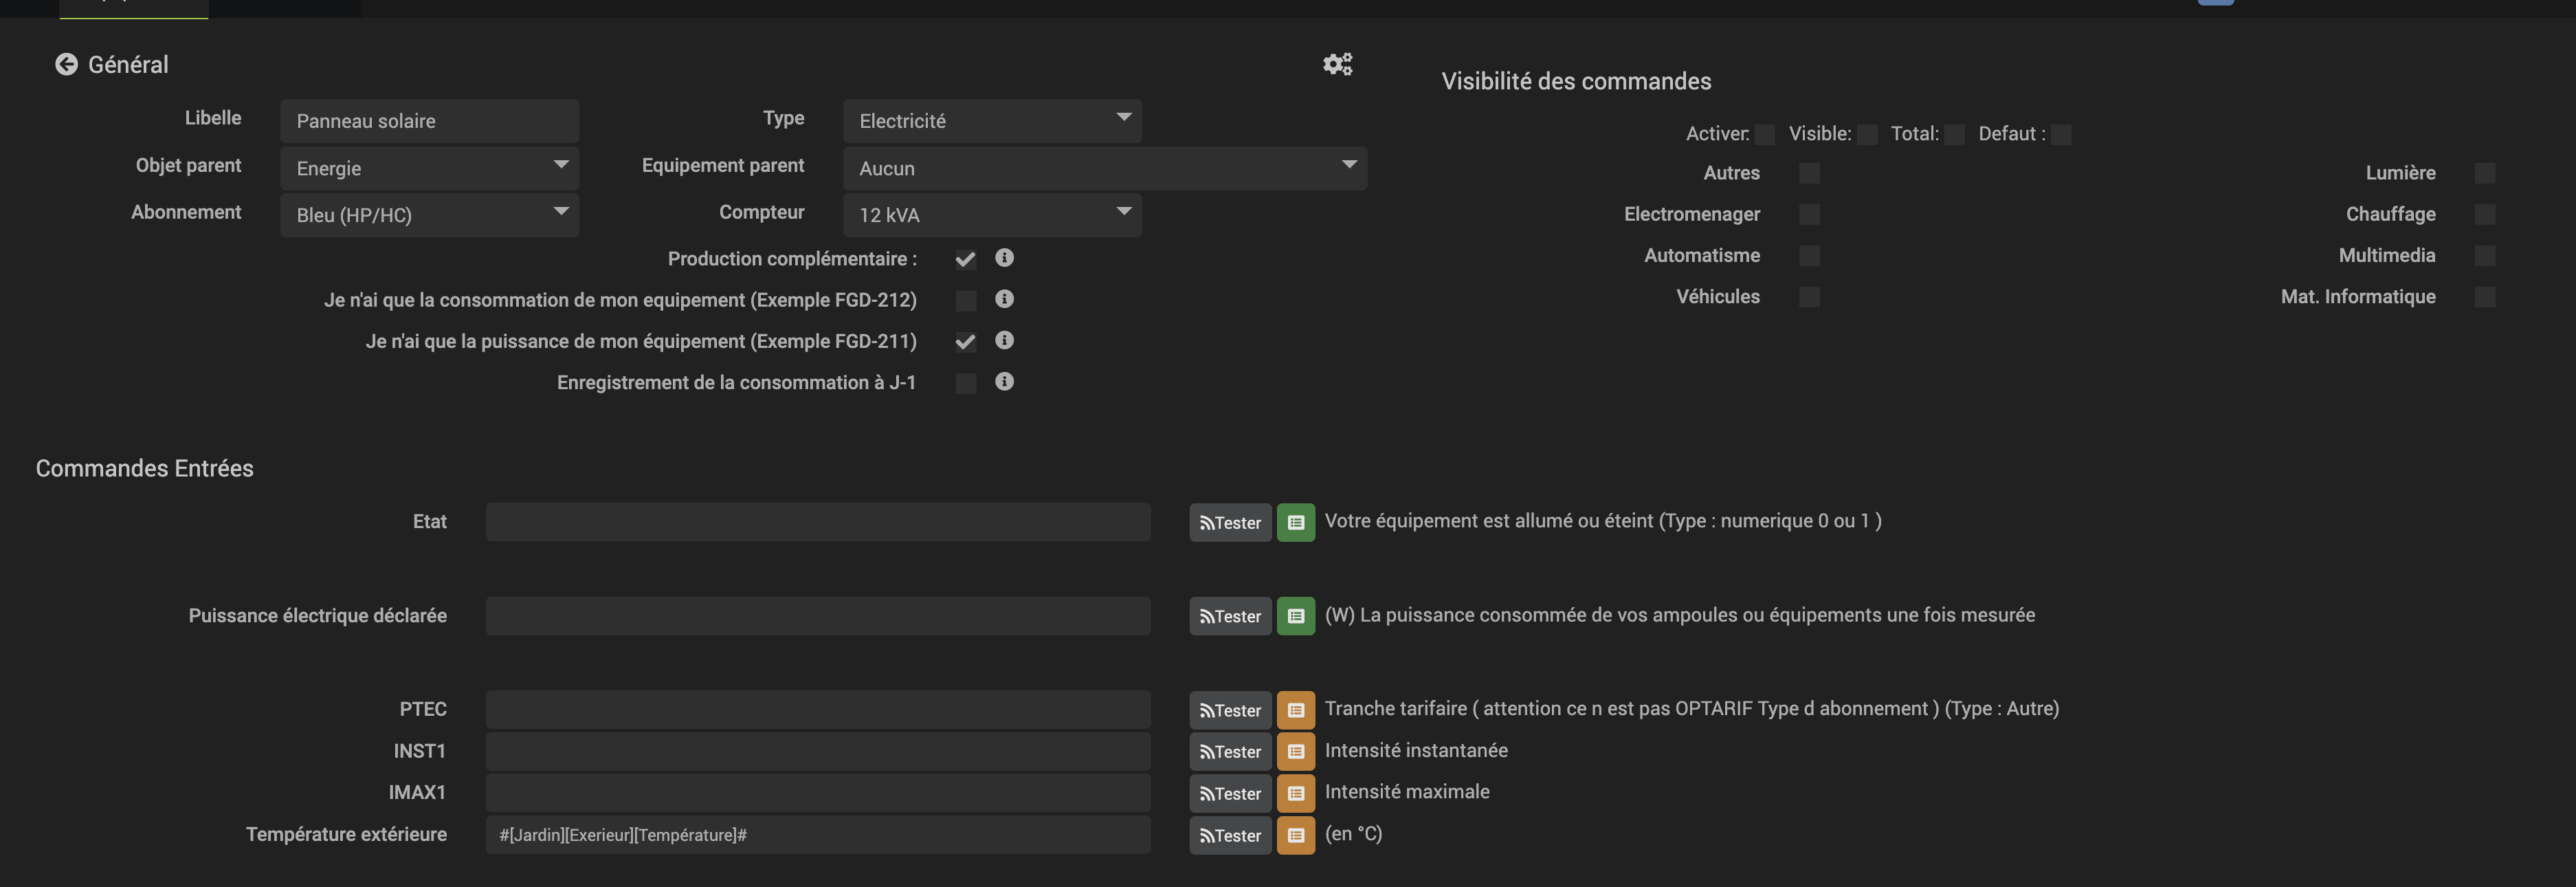2576x887 pixels.
Task: Check the Chauffage visibility checkbox
Action: coord(2484,215)
